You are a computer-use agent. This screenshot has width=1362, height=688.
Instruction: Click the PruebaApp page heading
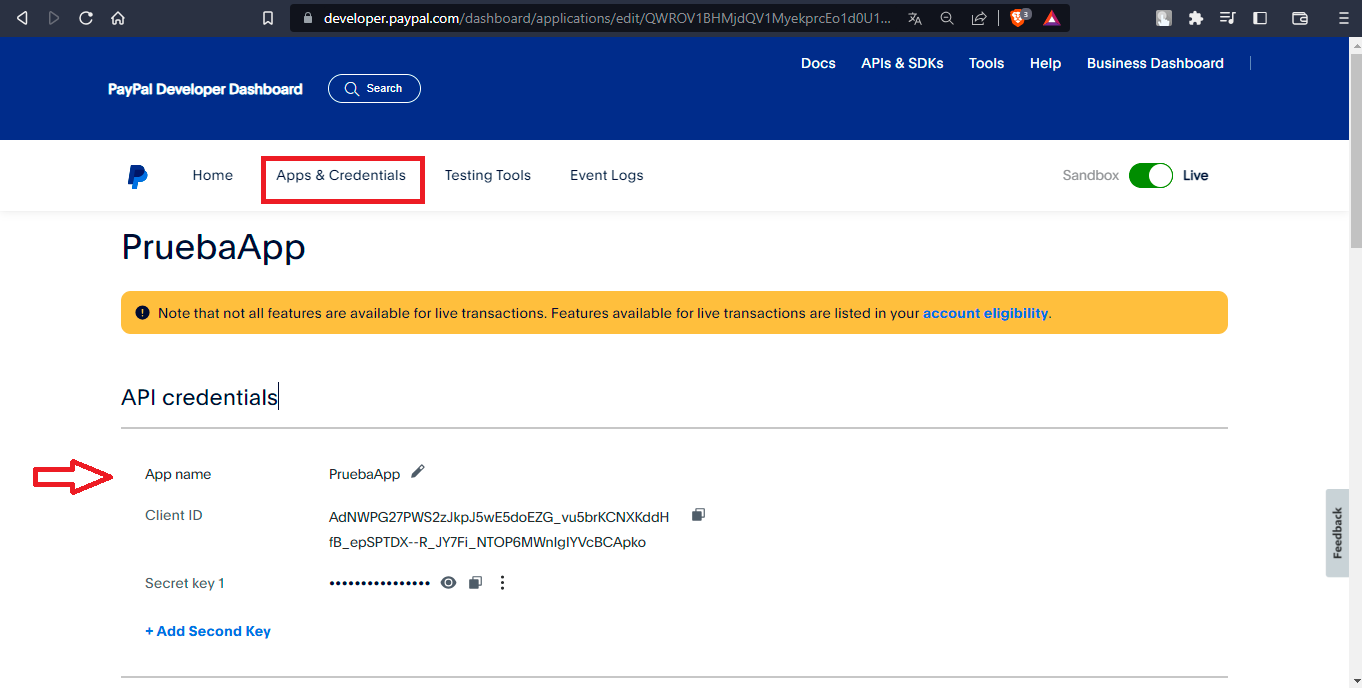[213, 247]
